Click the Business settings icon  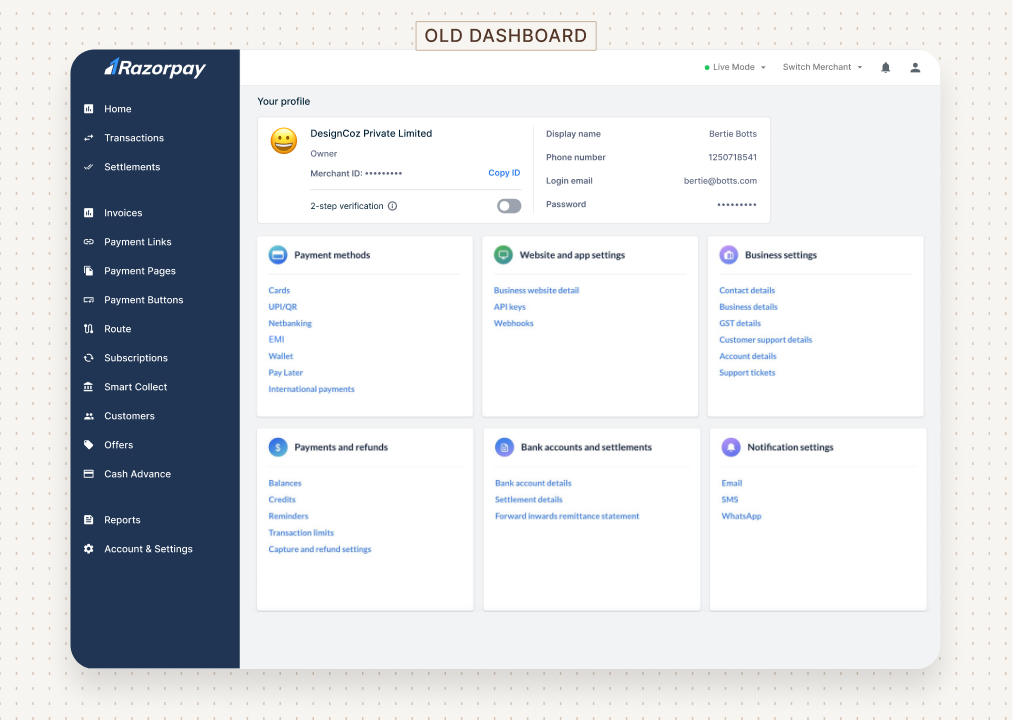click(729, 255)
